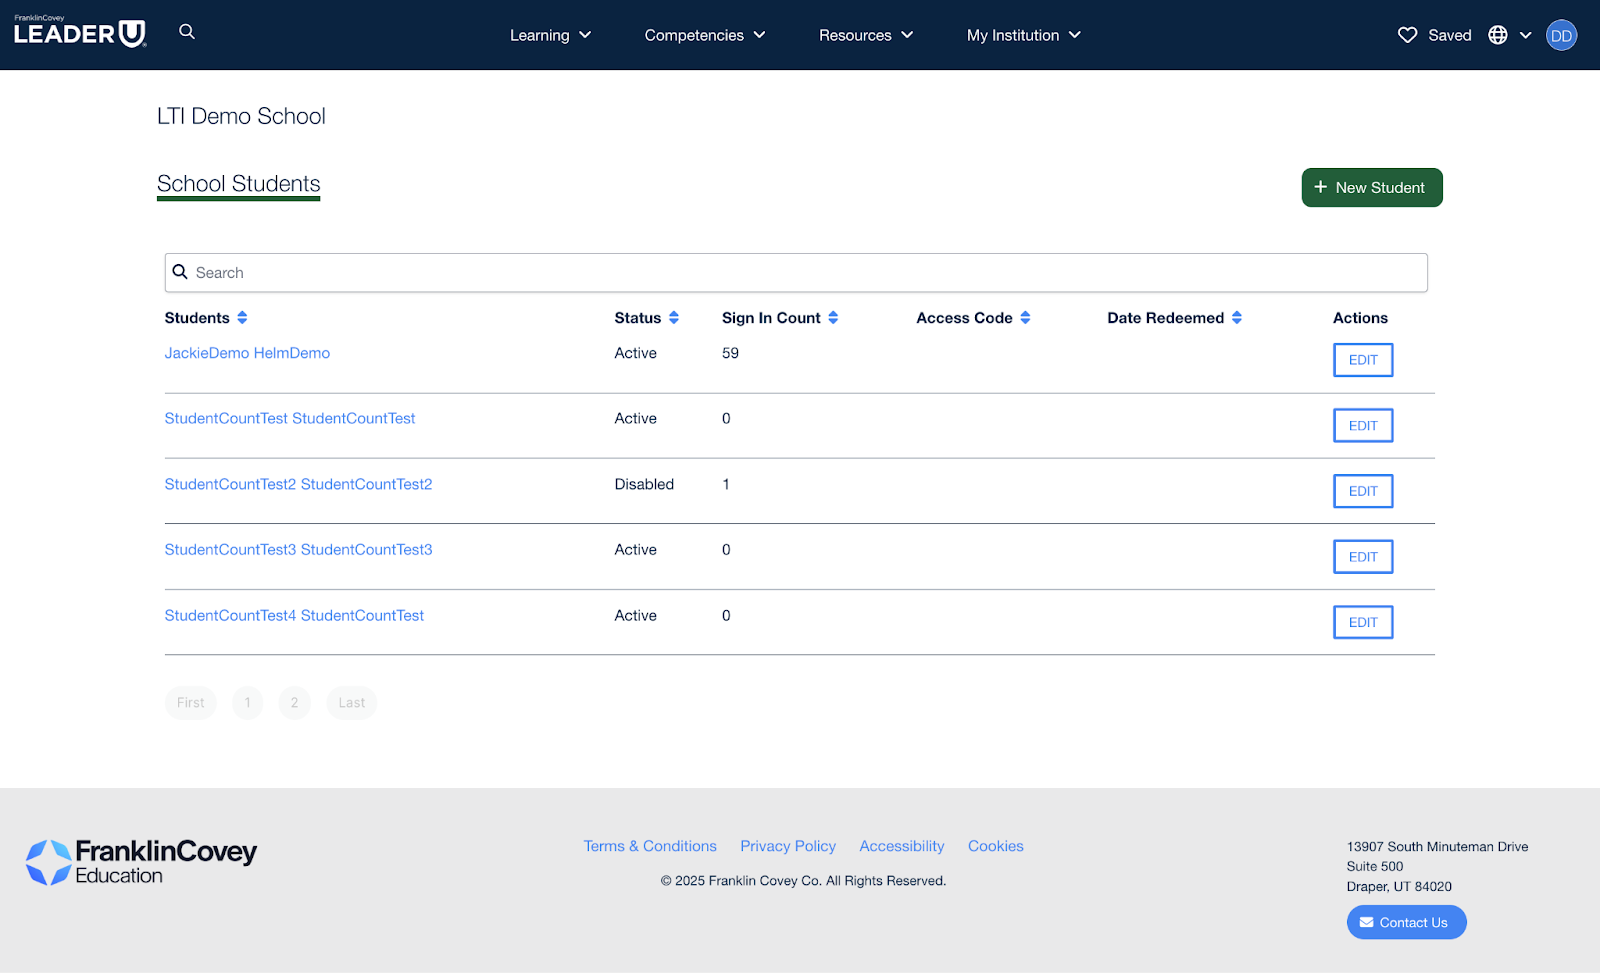Open the DD user profile avatar
Viewport: 1600px width, 973px height.
pos(1561,35)
